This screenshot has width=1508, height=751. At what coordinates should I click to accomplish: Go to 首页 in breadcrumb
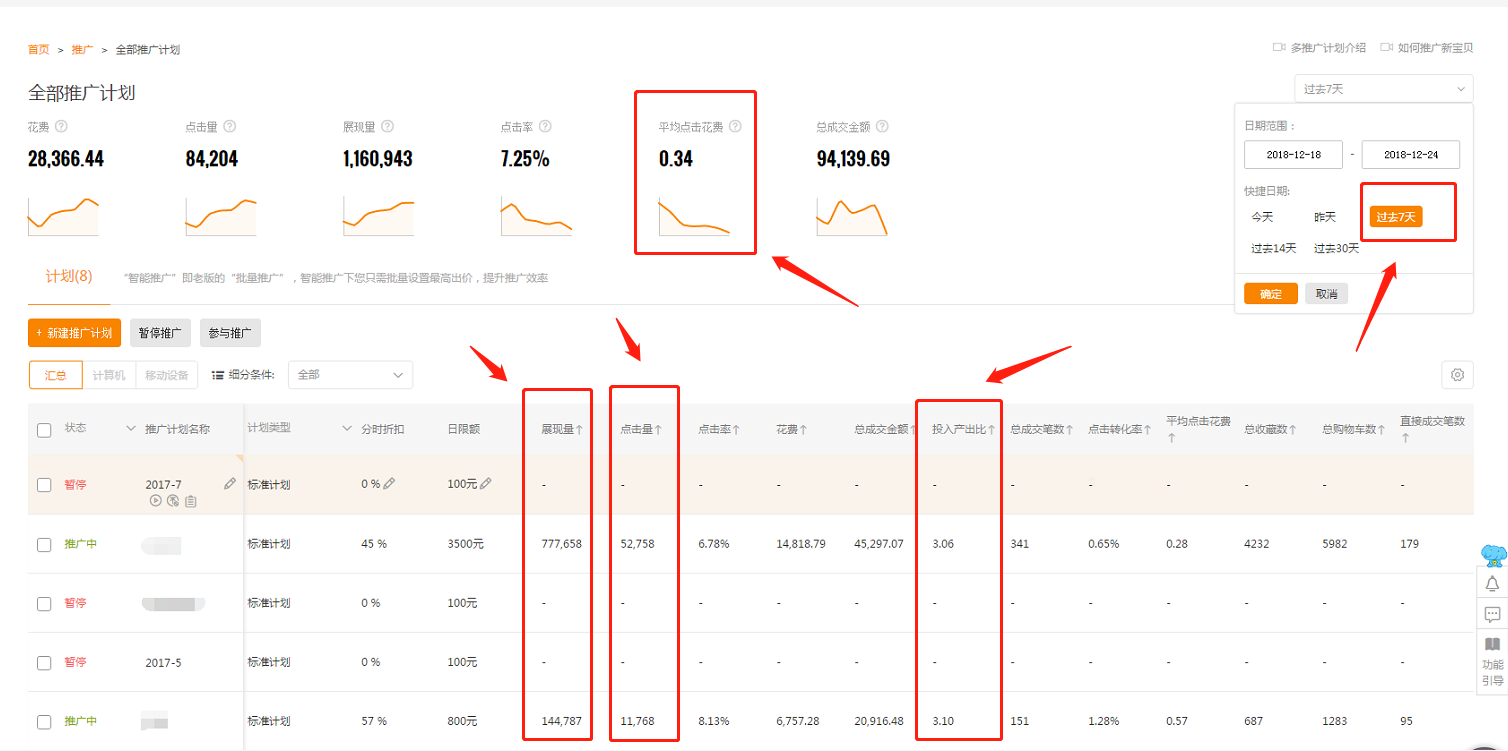38,49
